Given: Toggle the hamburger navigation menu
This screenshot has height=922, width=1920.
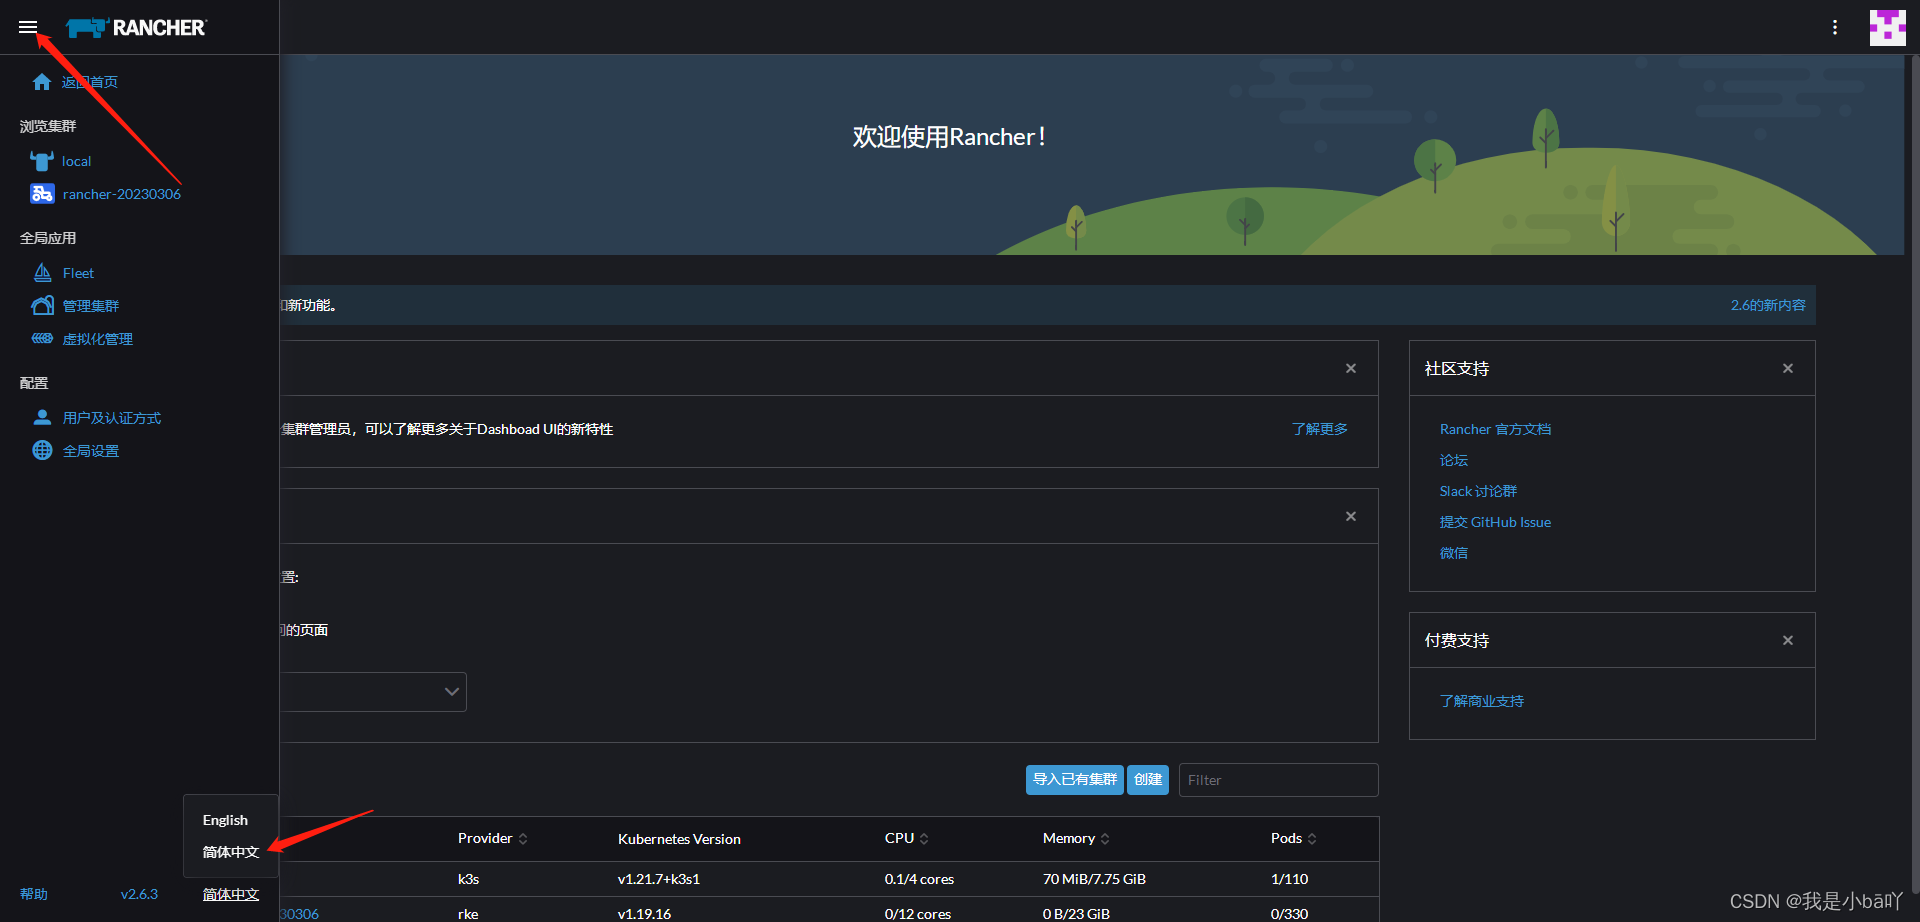Looking at the screenshot, I should pos(28,27).
